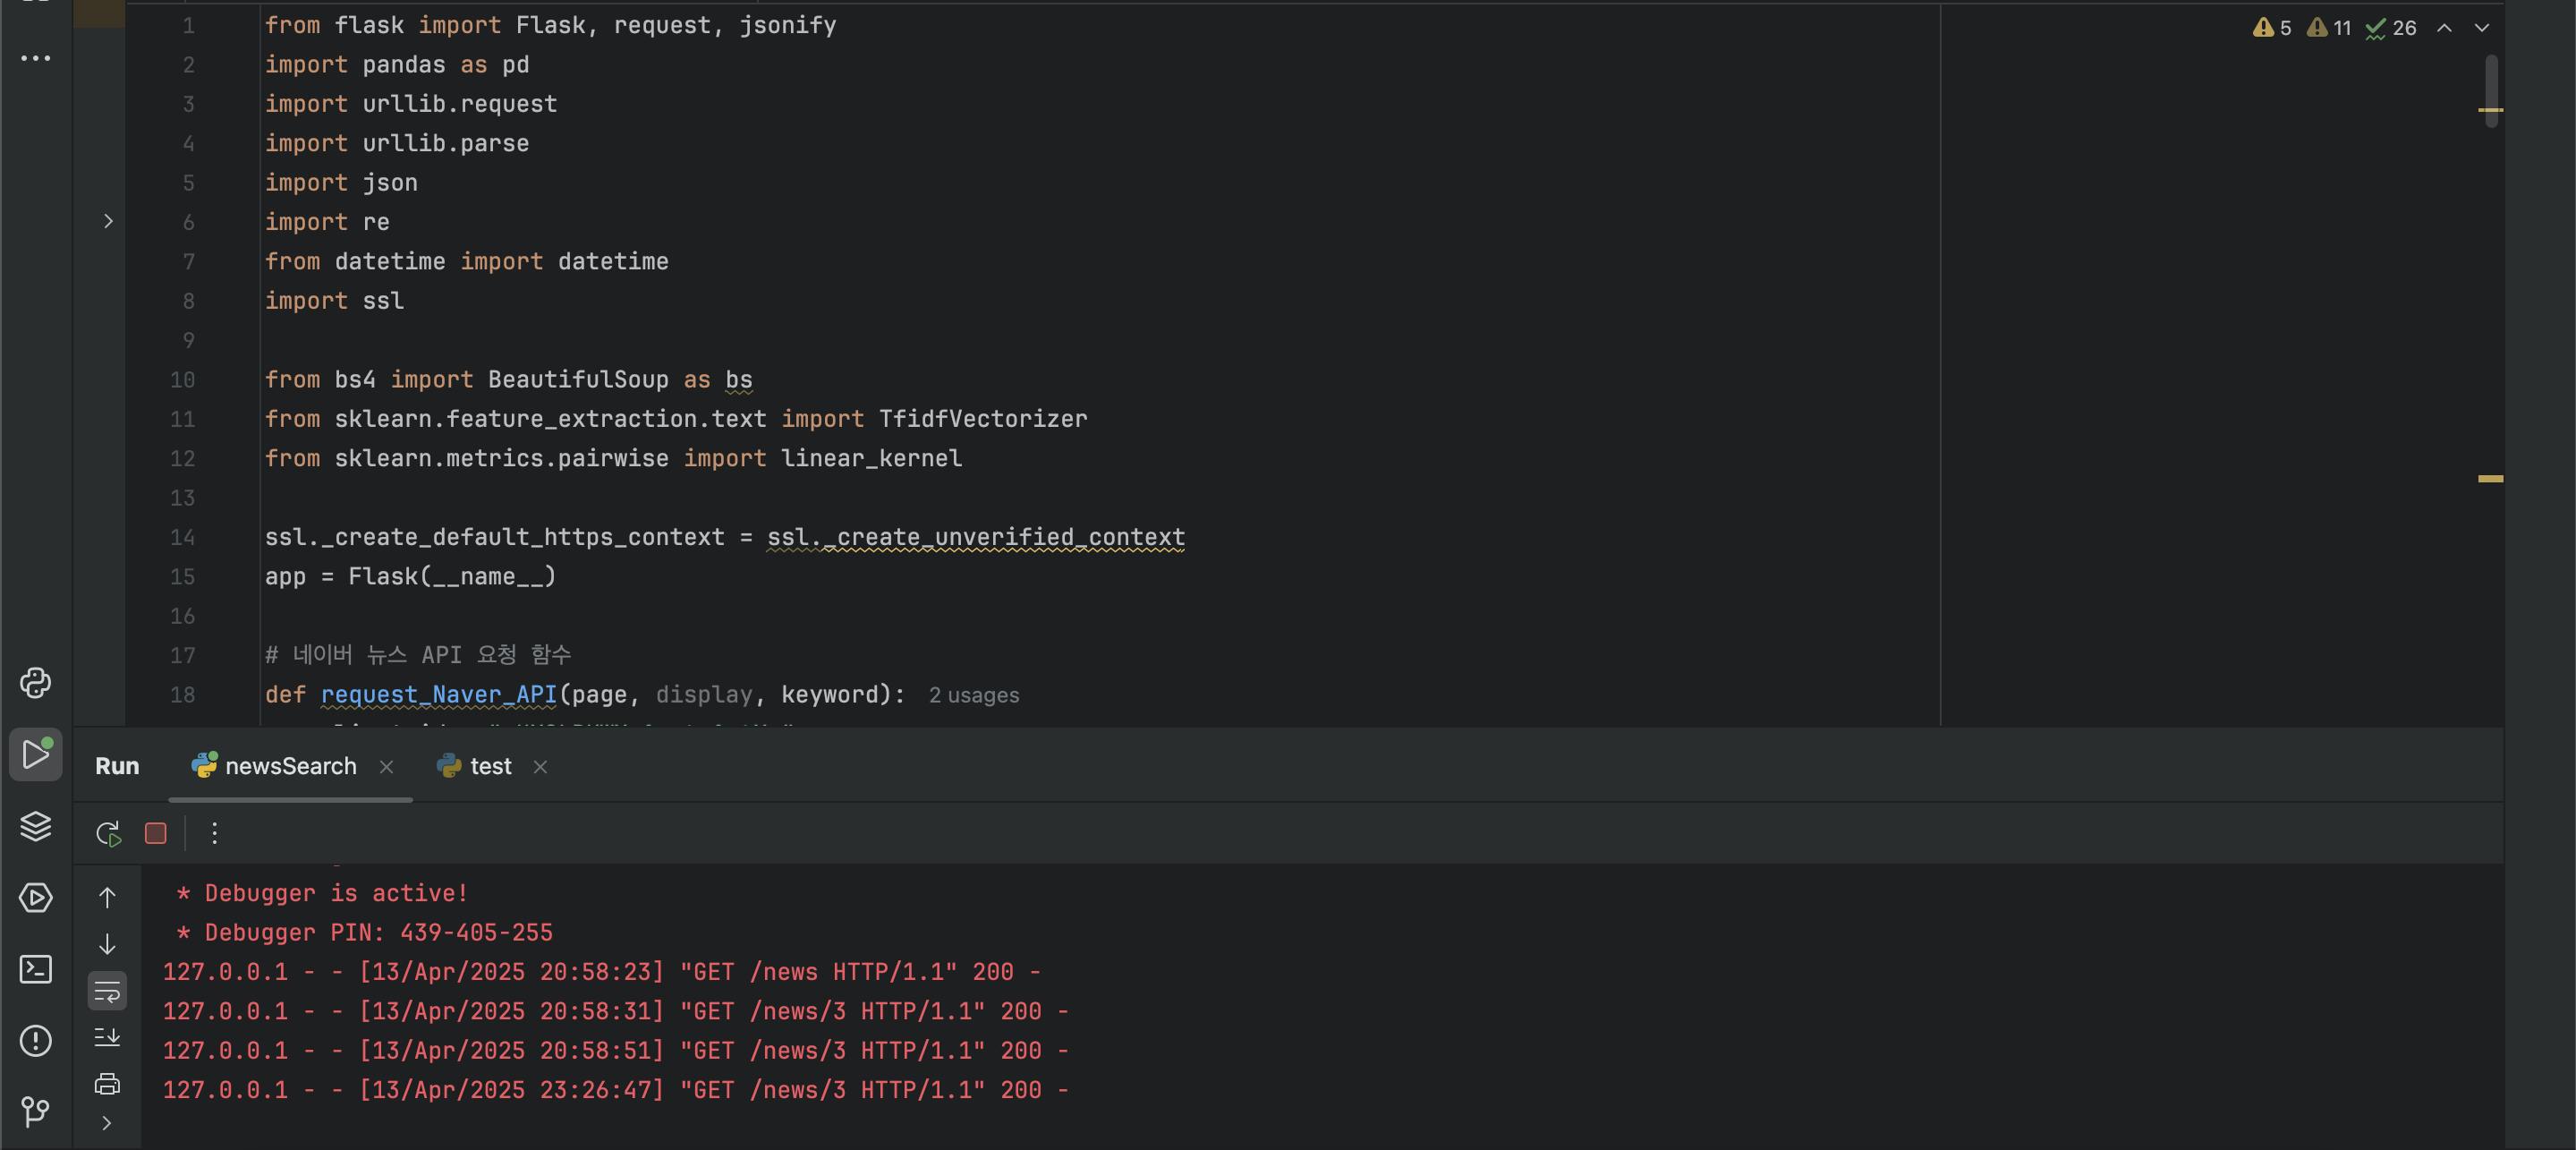Screen dimensions: 2576x1150
Task: Print the console output with printer icon
Action: click(x=107, y=1083)
